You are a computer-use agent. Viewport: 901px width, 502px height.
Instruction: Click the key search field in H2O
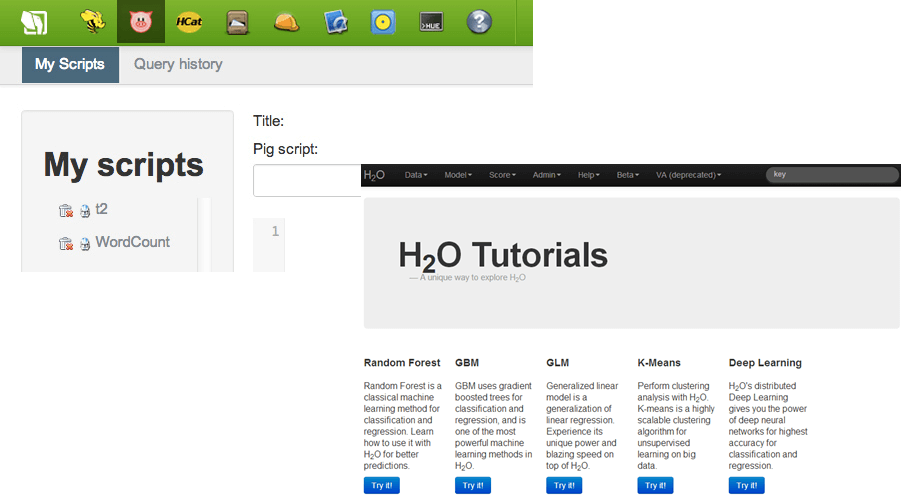point(831,175)
